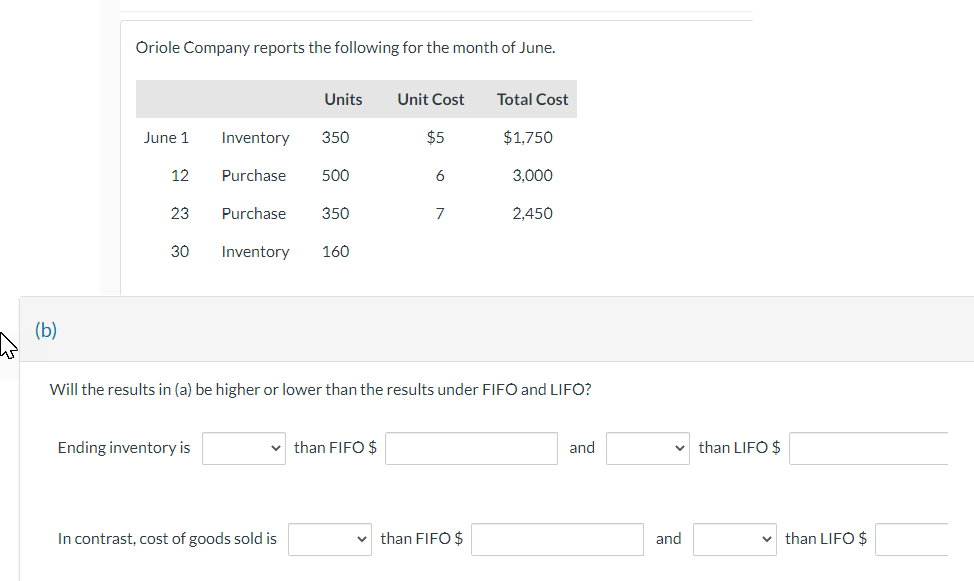Click the FIFO dollar input for ending inventory
The image size is (974, 581).
pyautogui.click(x=471, y=448)
